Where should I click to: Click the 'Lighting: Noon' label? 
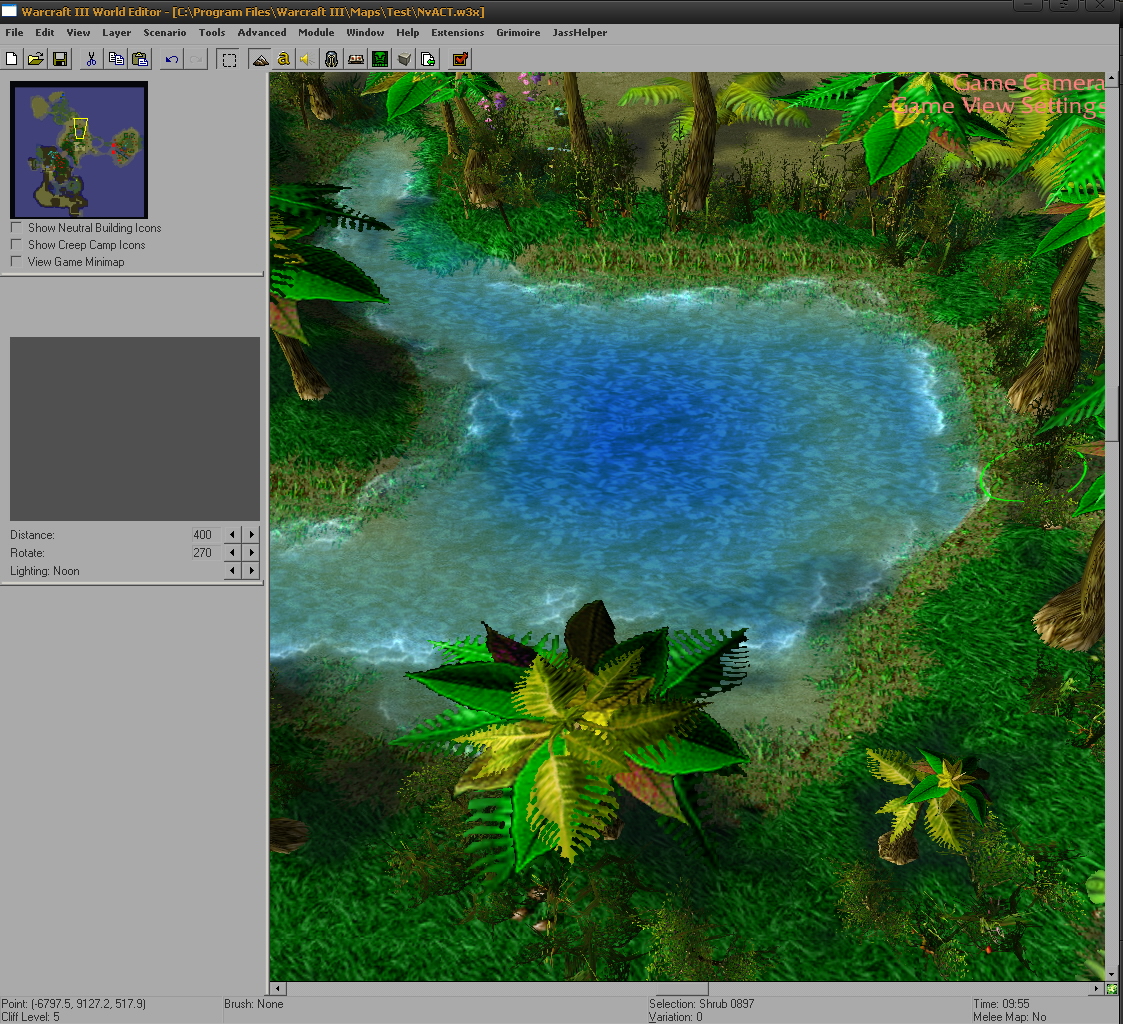[x=44, y=571]
